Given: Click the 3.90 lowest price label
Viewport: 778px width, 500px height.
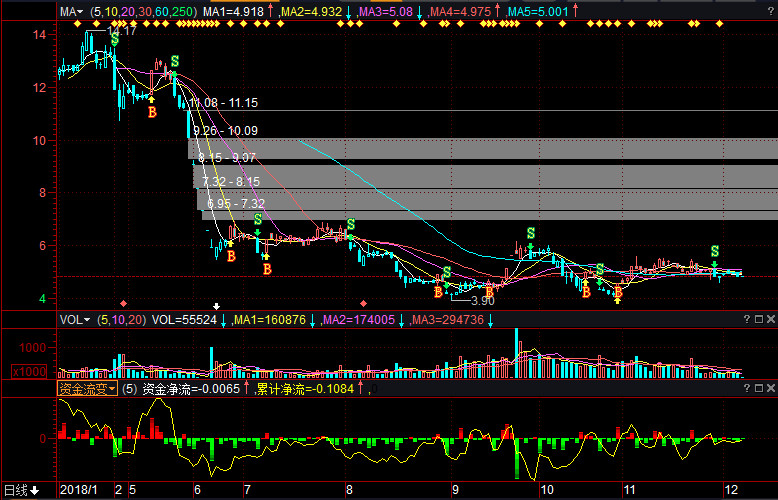Looking at the screenshot, I should coord(482,300).
